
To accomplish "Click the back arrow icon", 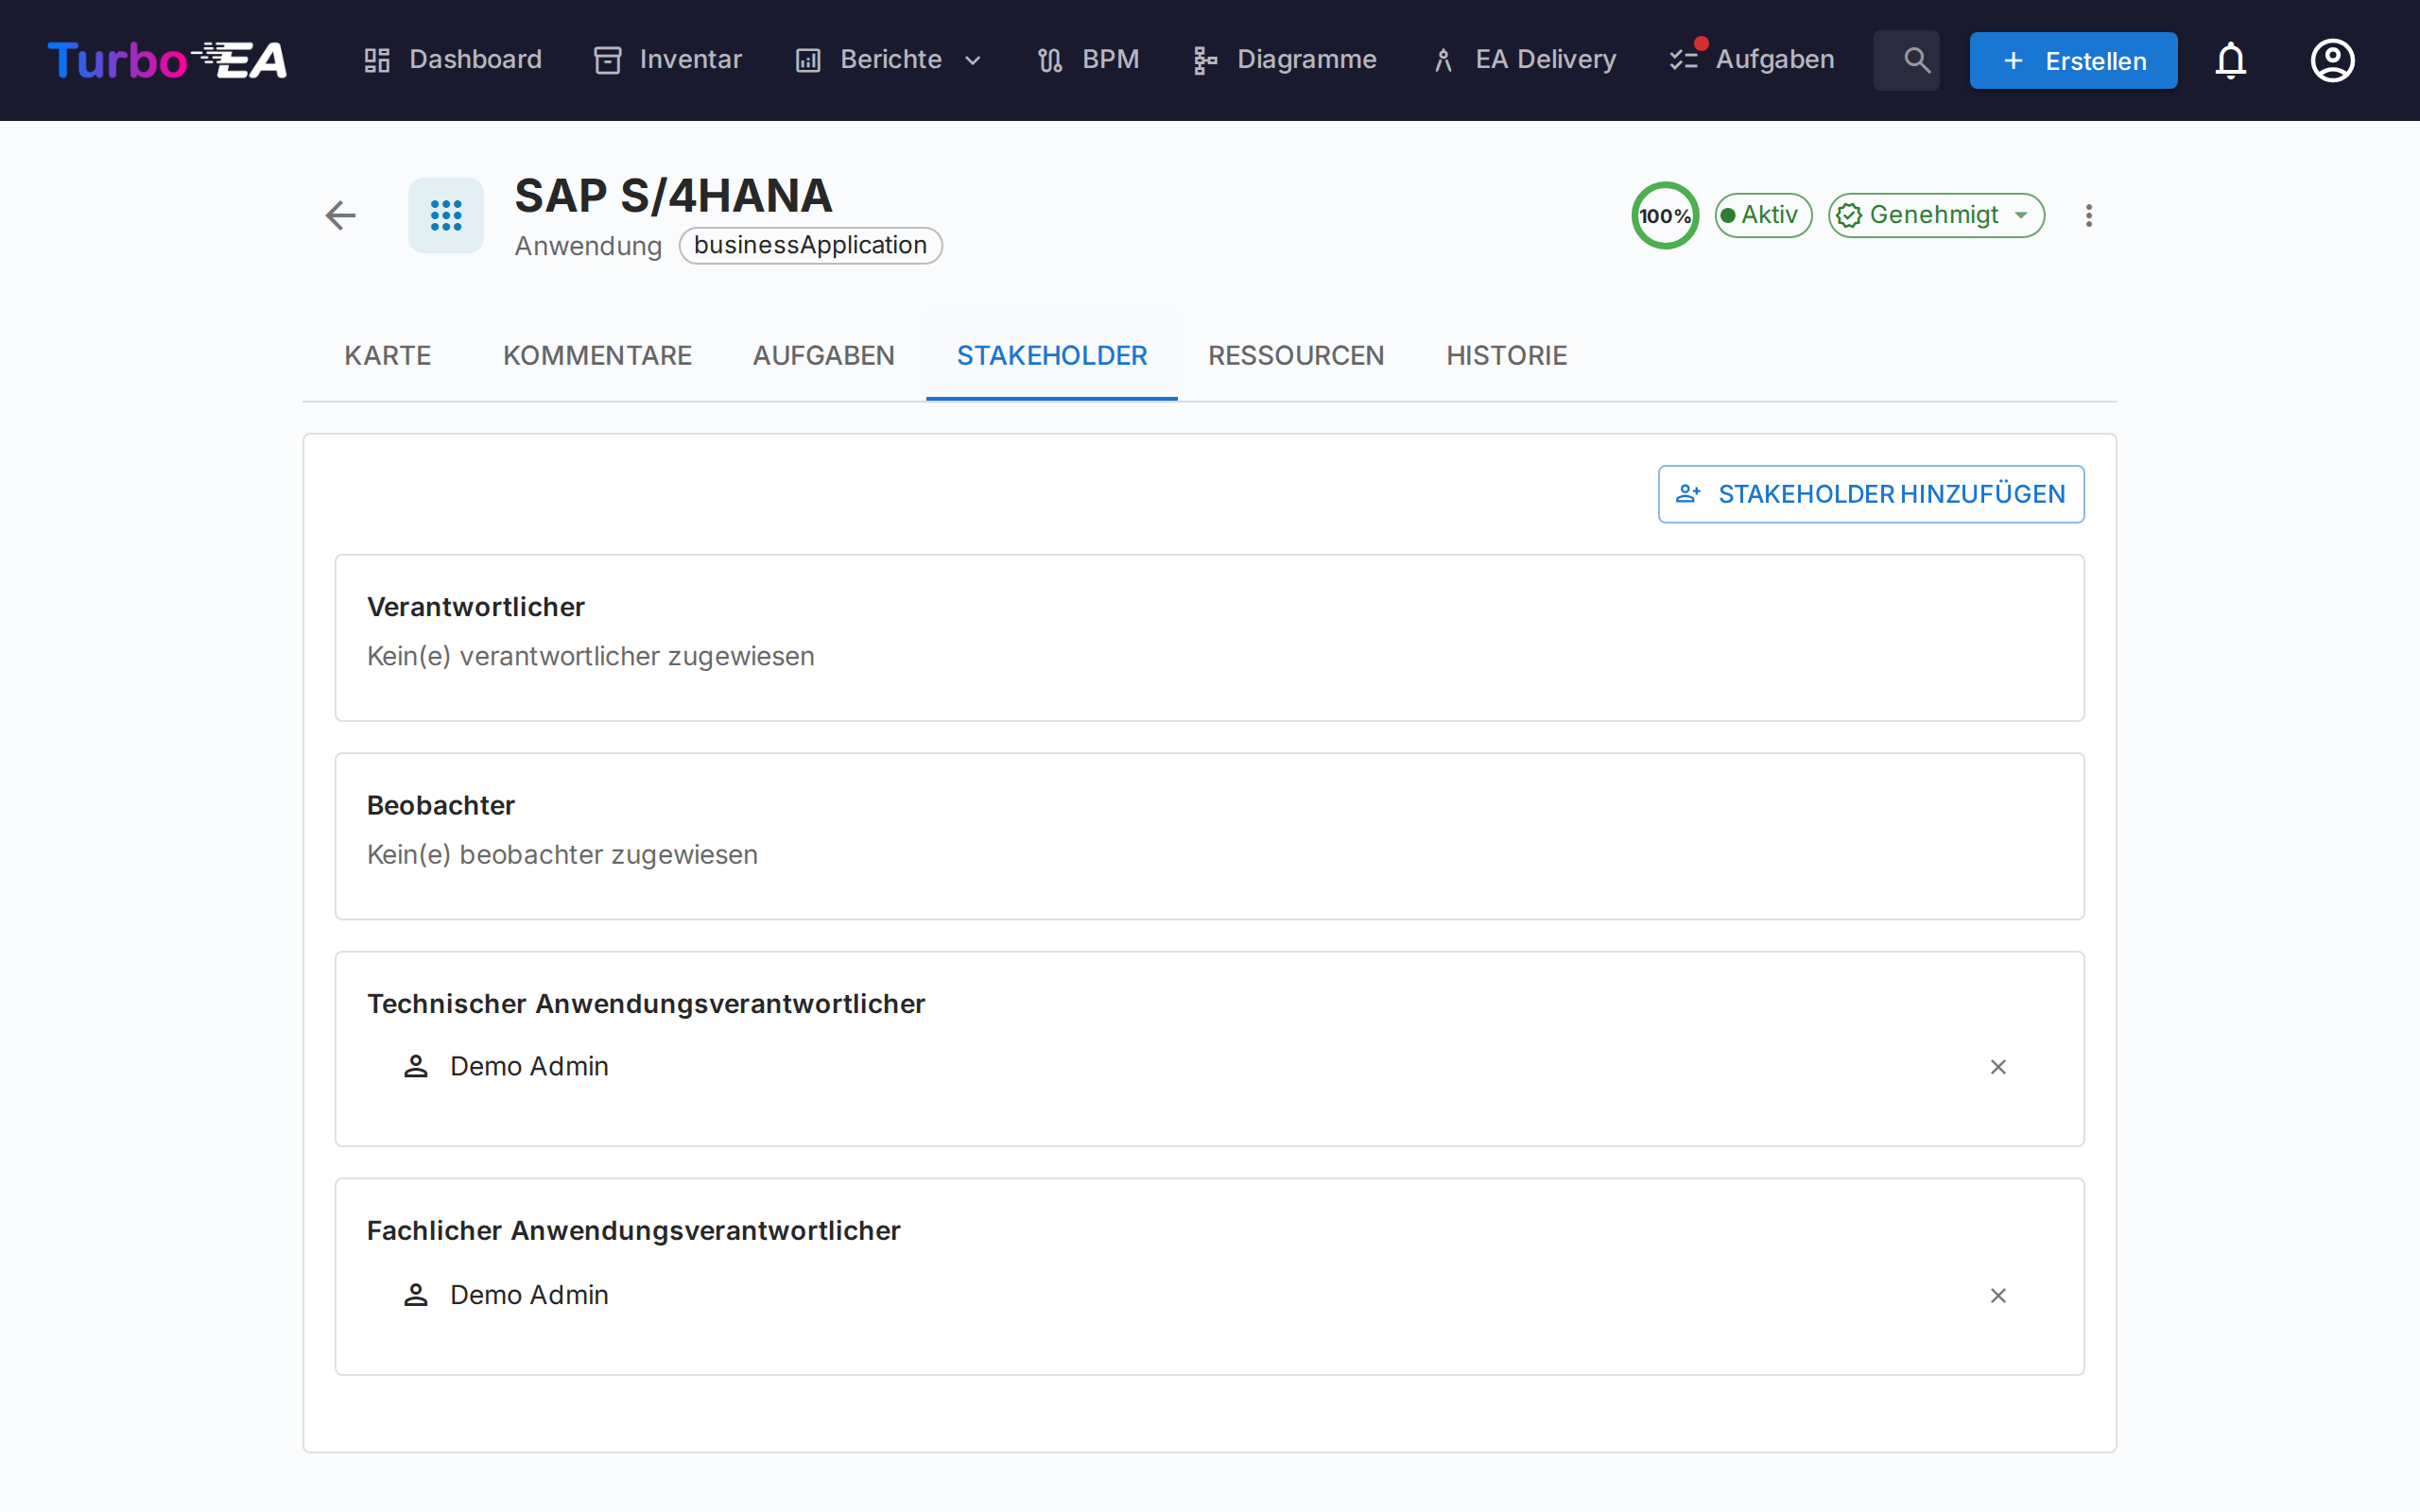I will [340, 215].
